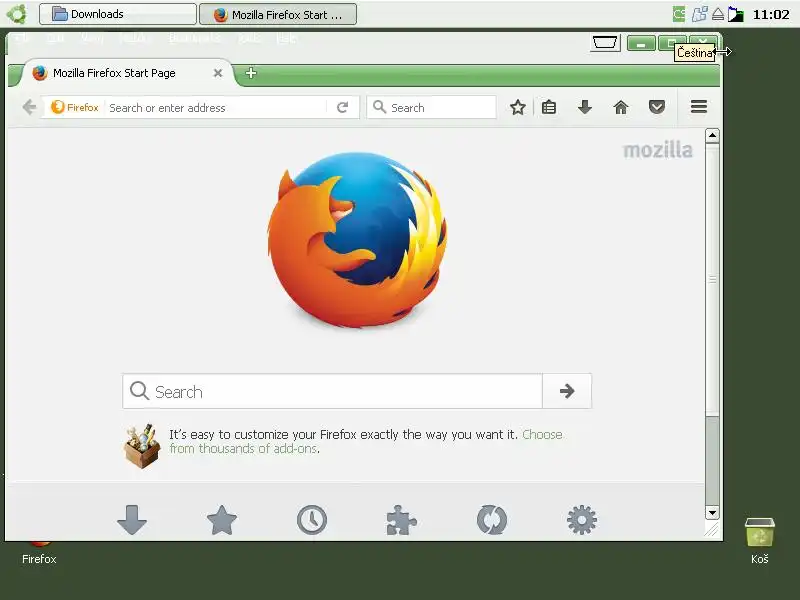Click the back arrow in Firefox toolbar
Viewport: 800px width, 600px height.
[x=30, y=107]
